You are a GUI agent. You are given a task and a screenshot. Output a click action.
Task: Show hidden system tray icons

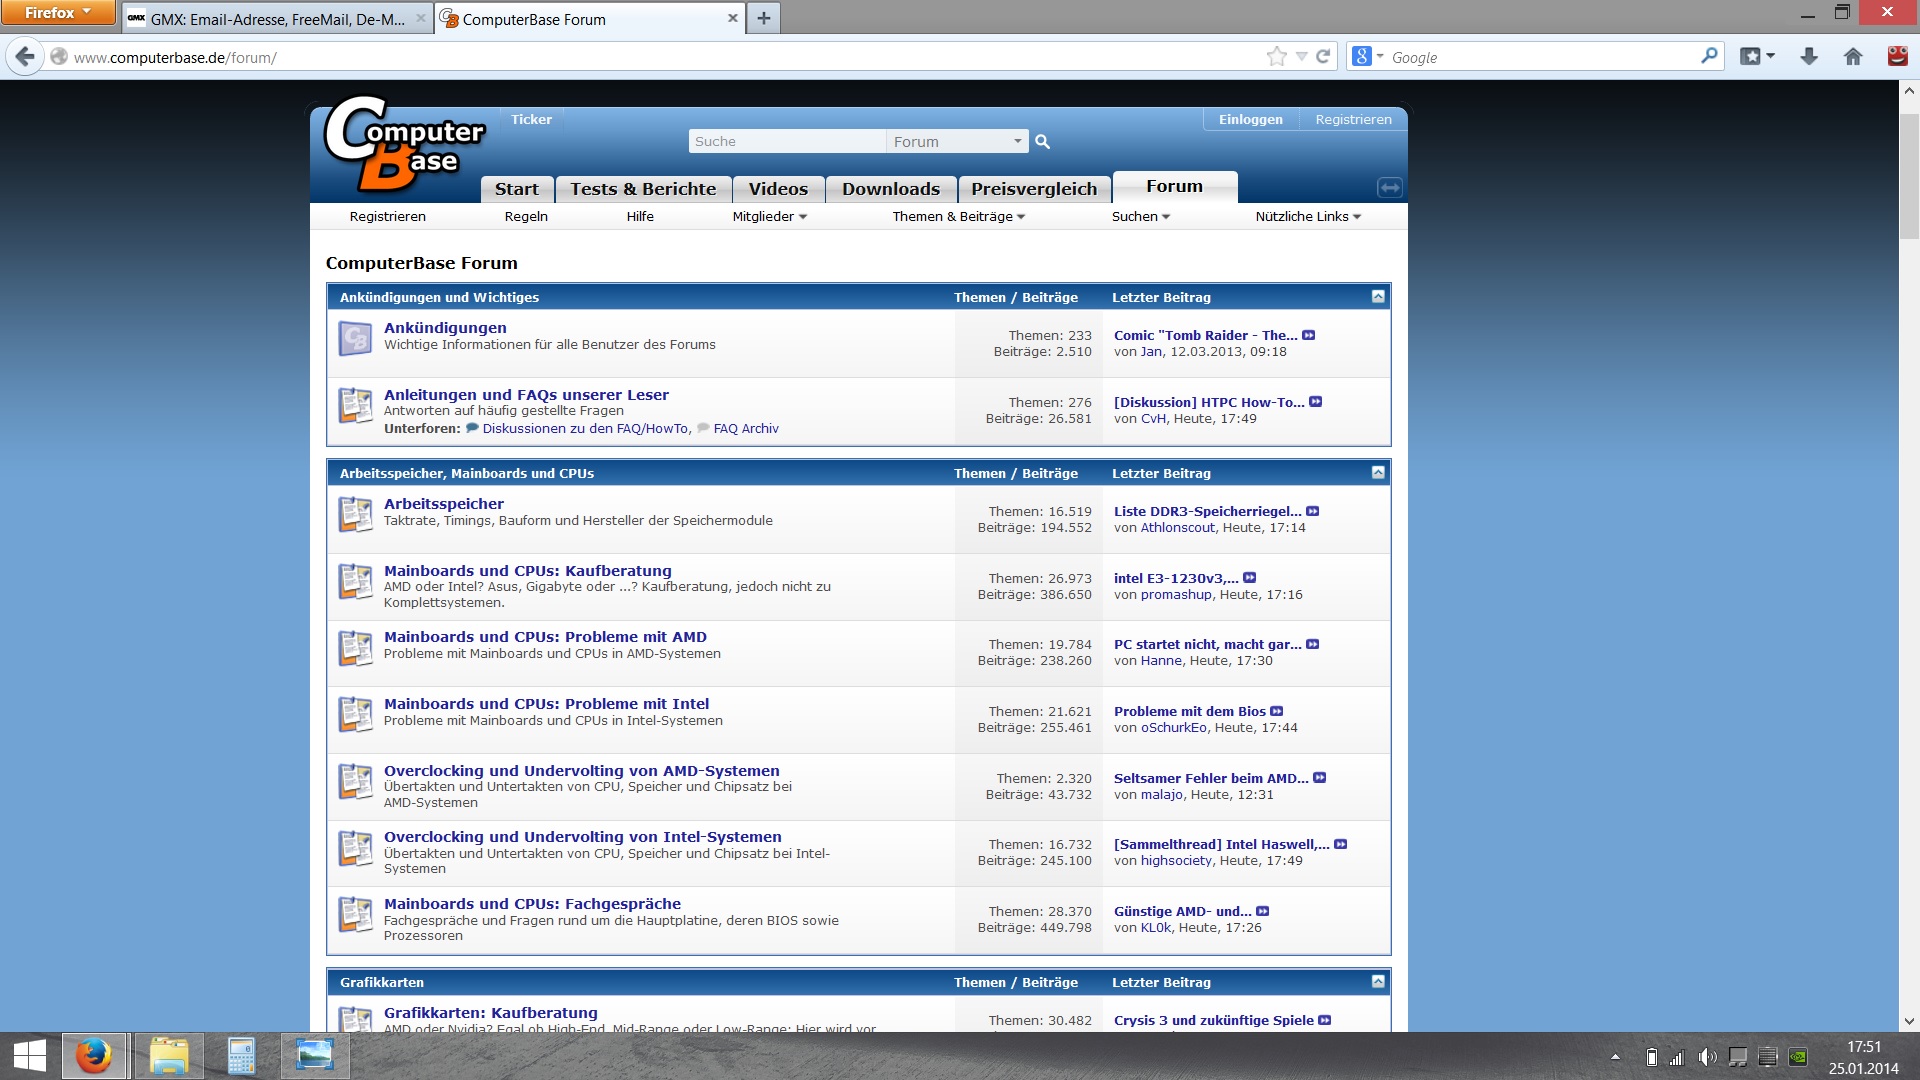1615,1057
